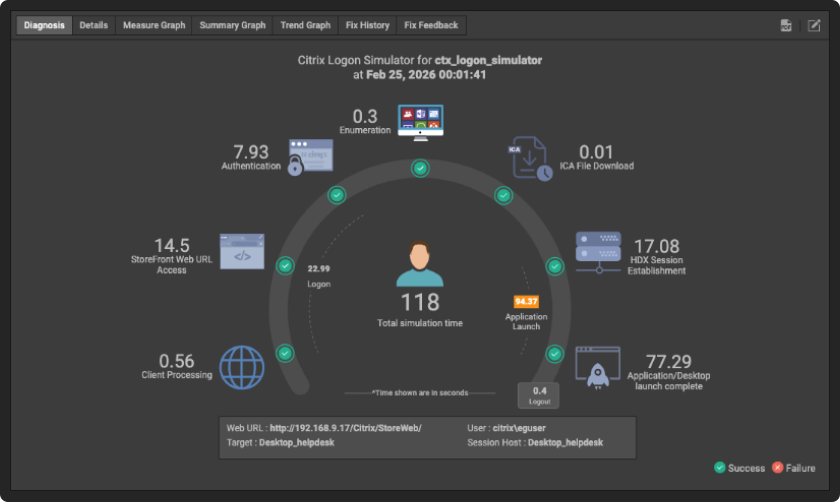Click the user citrix\eguser text
840x502 pixels.
(519, 428)
